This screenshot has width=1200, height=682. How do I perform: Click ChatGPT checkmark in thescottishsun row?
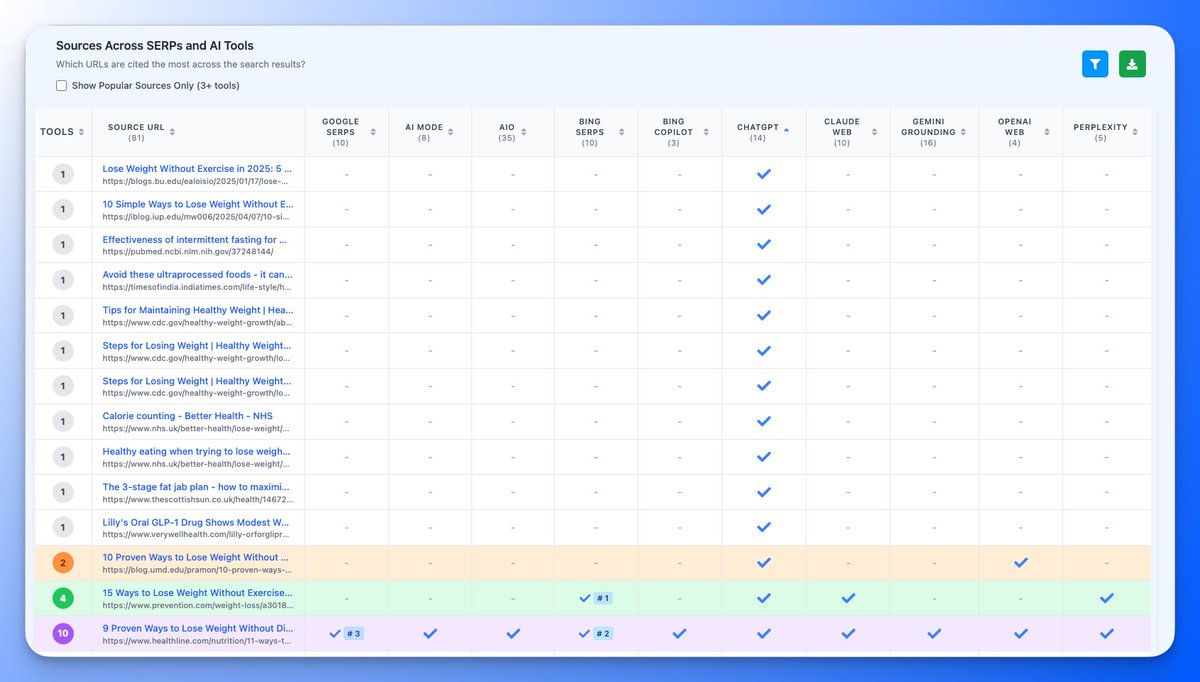(x=764, y=492)
